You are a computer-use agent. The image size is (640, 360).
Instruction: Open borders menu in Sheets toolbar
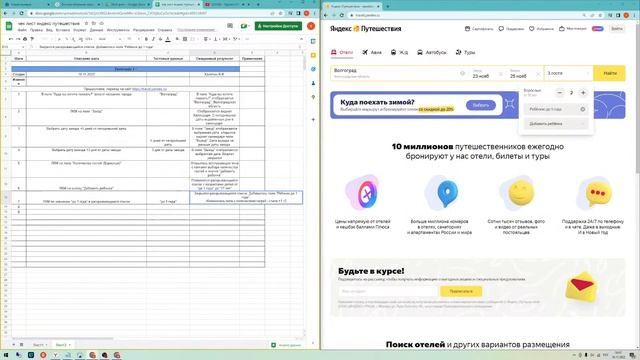pos(185,39)
